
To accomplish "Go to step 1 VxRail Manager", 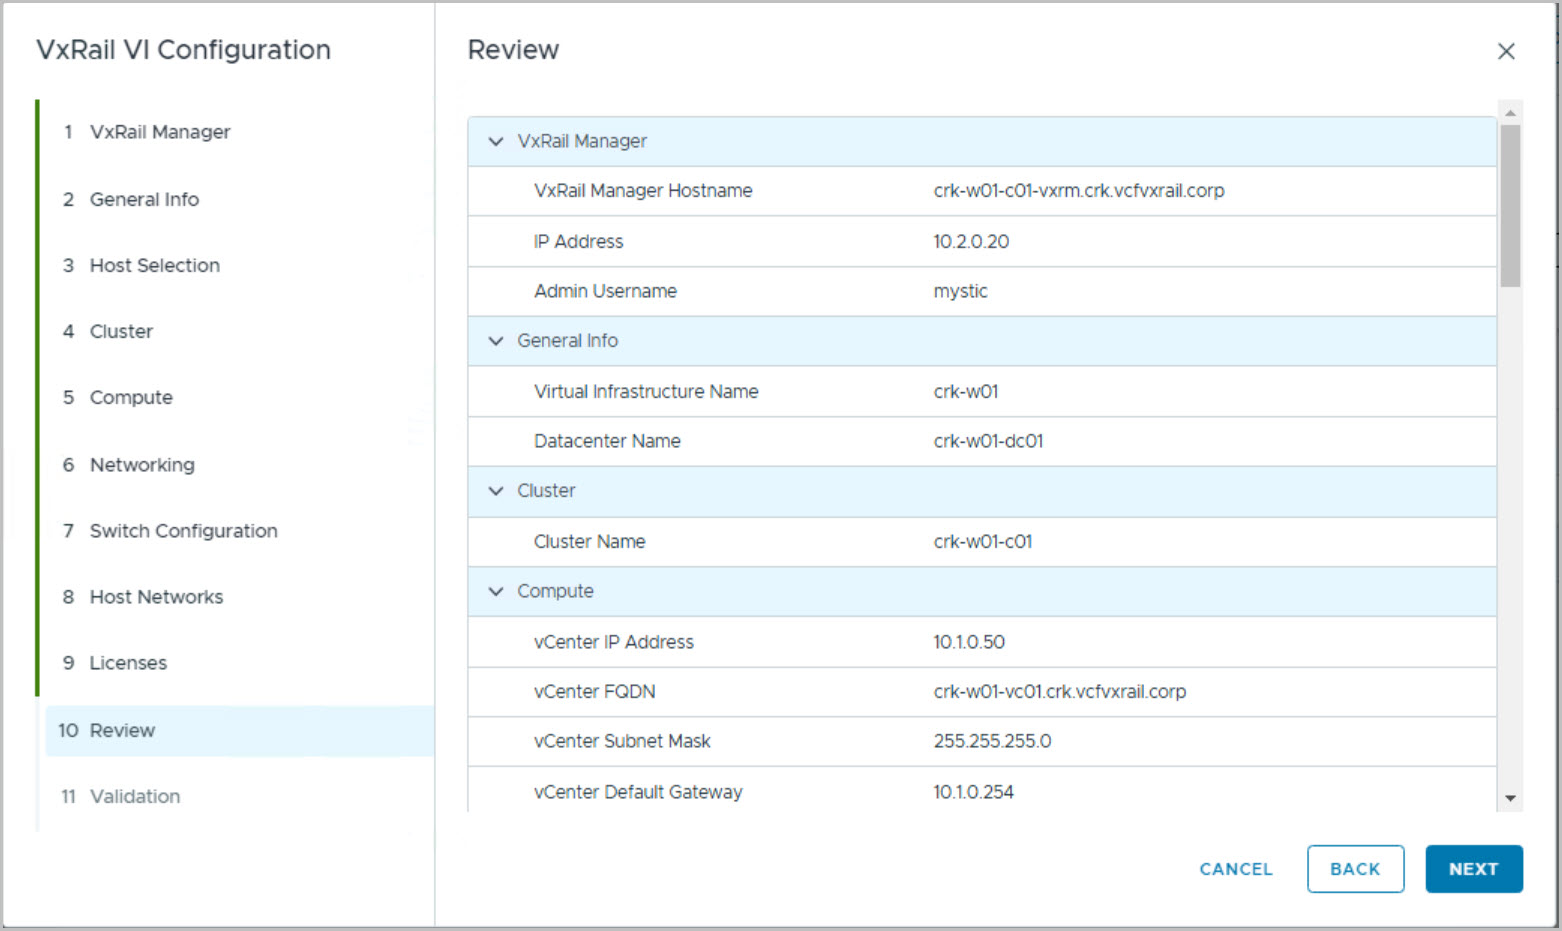I will (159, 132).
